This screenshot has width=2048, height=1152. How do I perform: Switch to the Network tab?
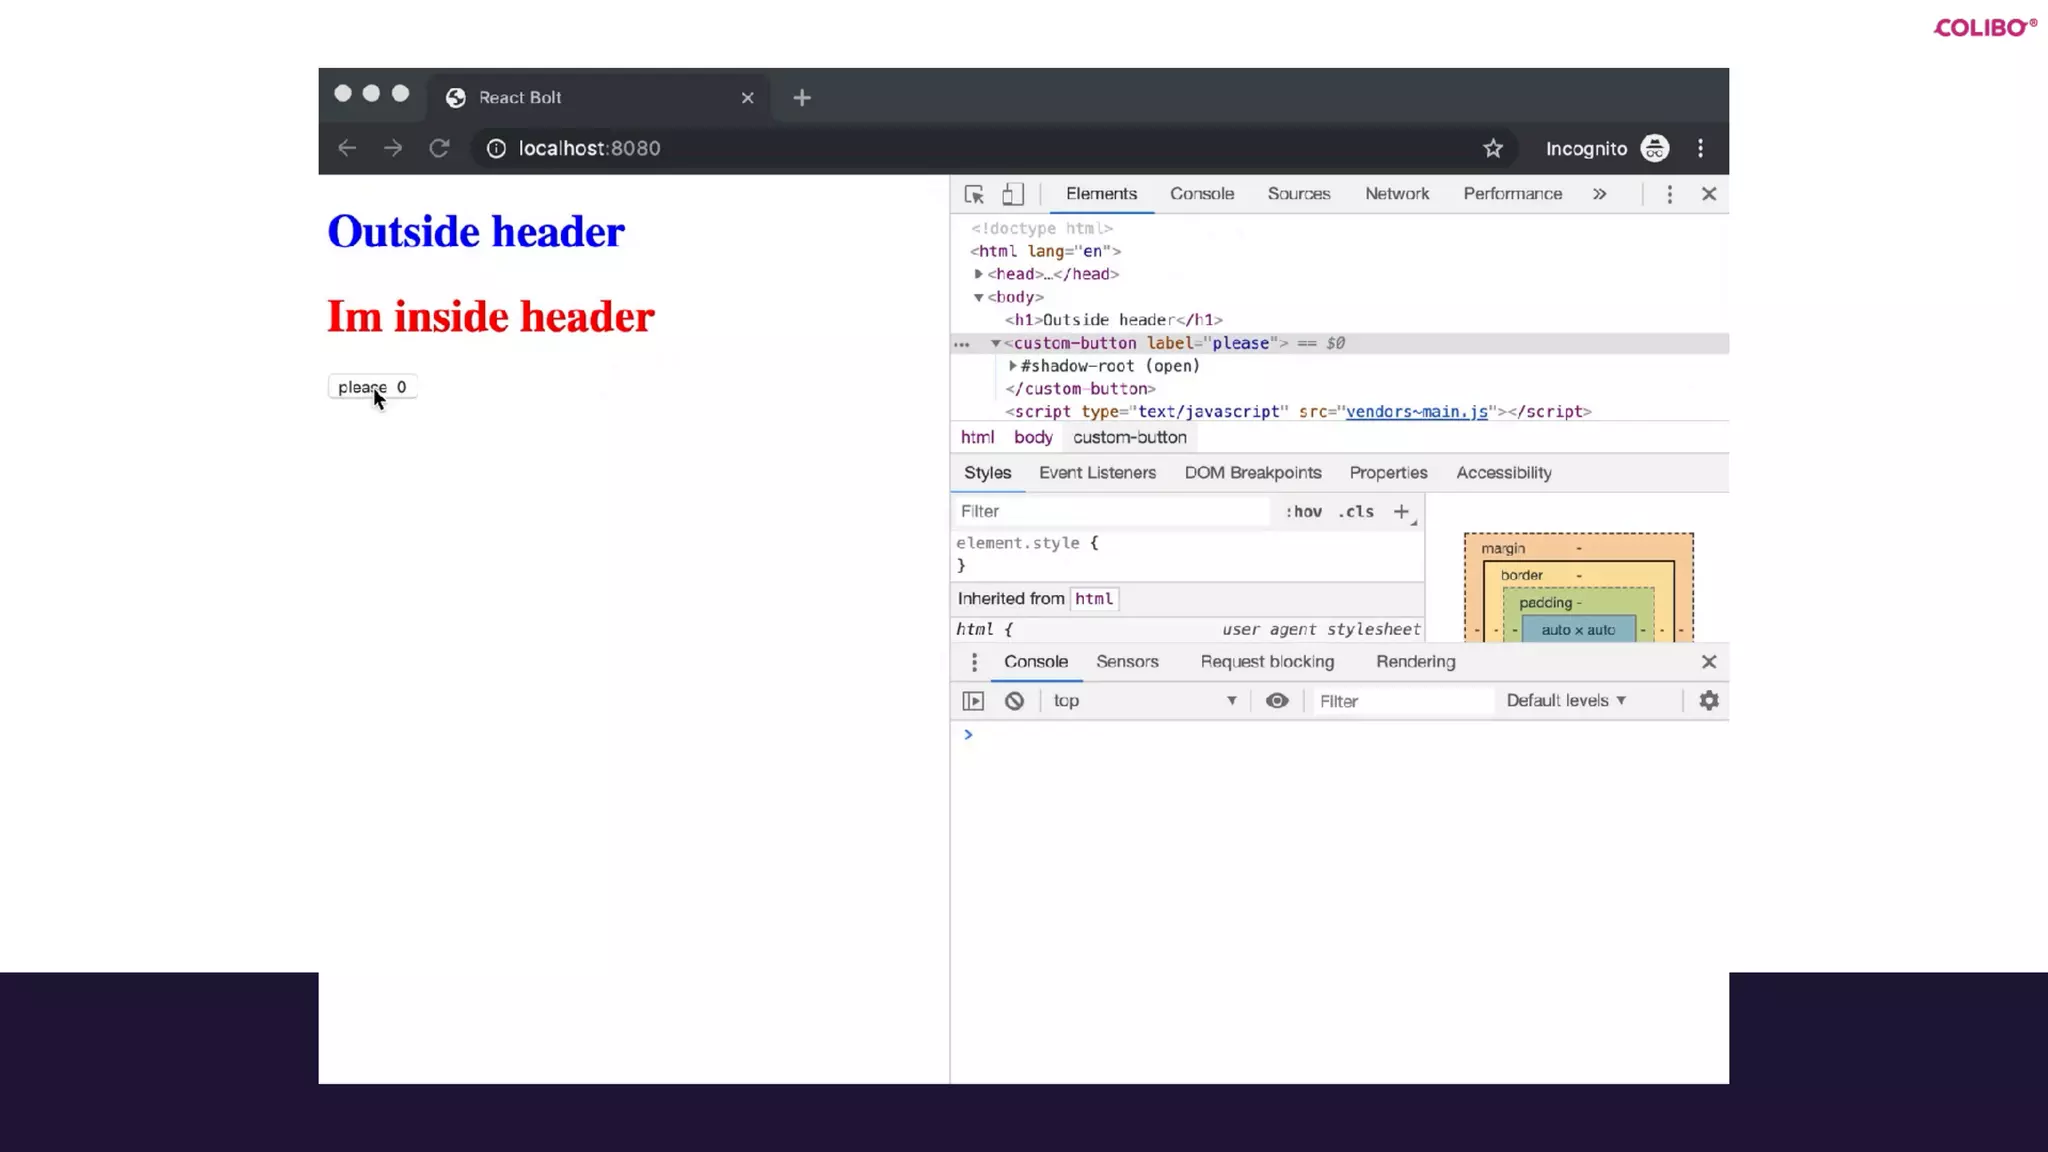coord(1396,194)
